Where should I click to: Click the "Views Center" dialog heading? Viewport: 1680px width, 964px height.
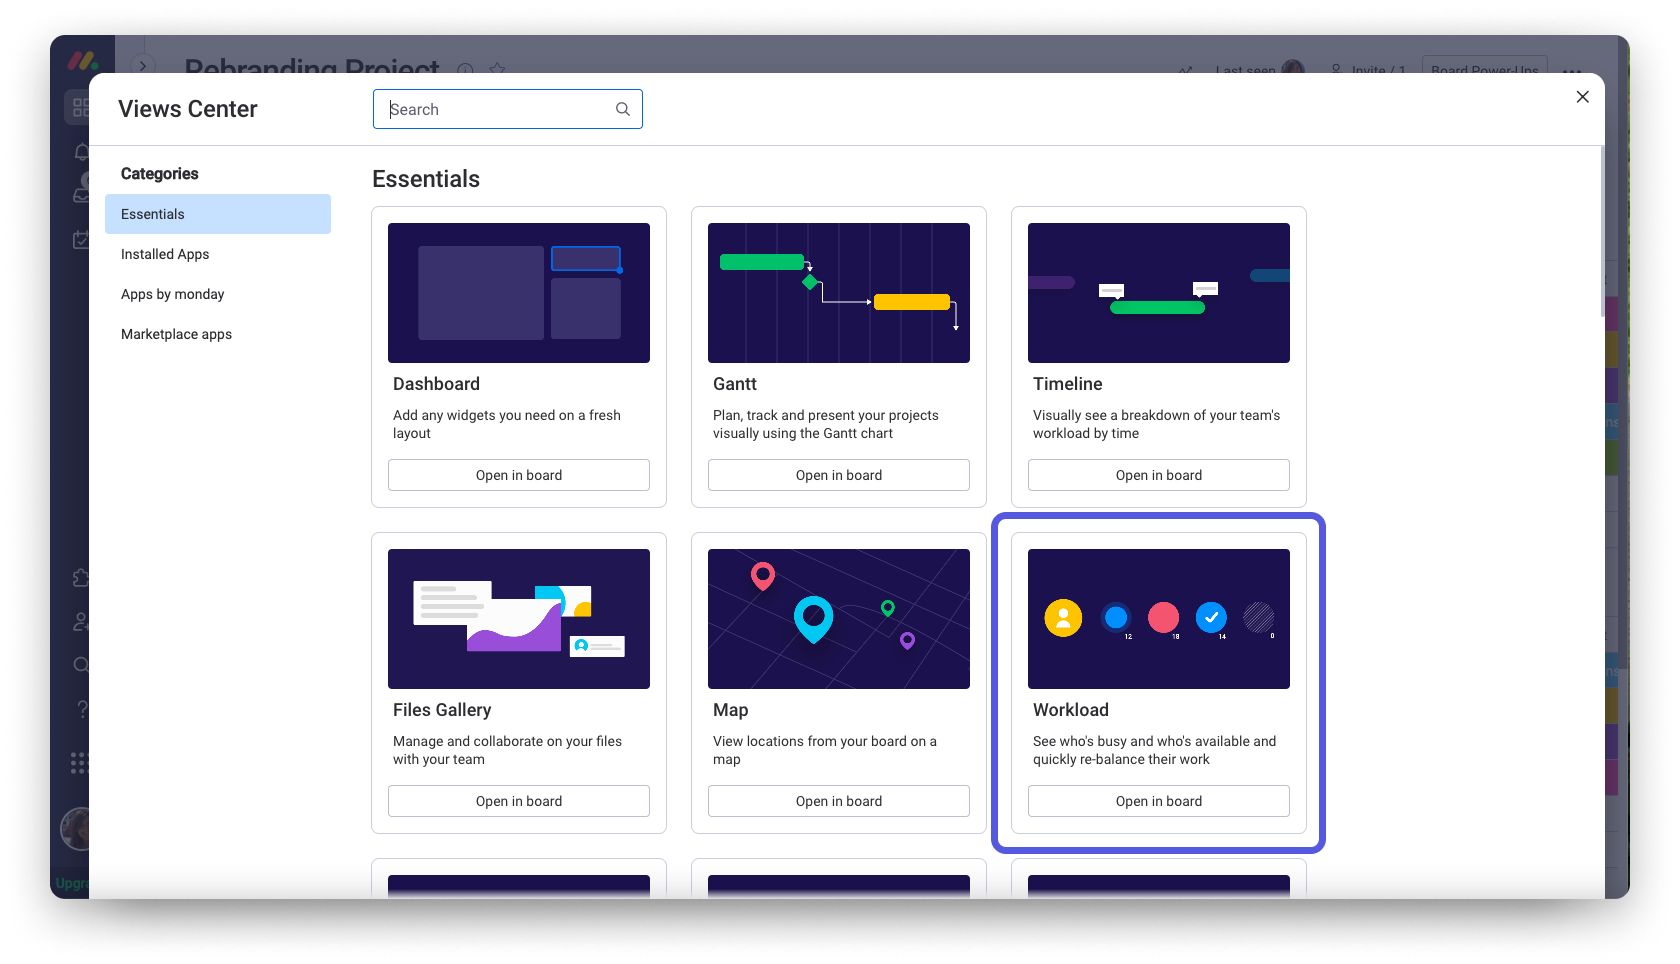point(188,109)
